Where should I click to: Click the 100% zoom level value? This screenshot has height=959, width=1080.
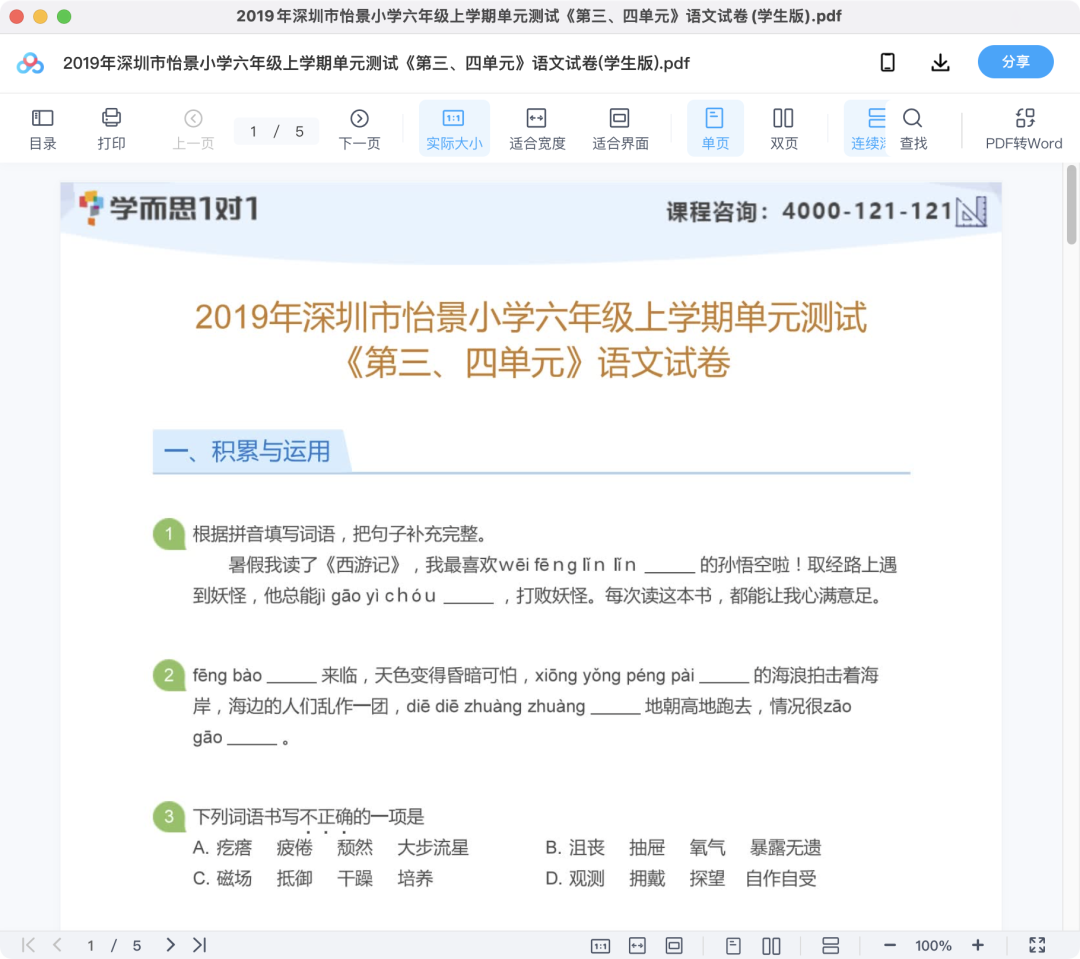tap(933, 946)
